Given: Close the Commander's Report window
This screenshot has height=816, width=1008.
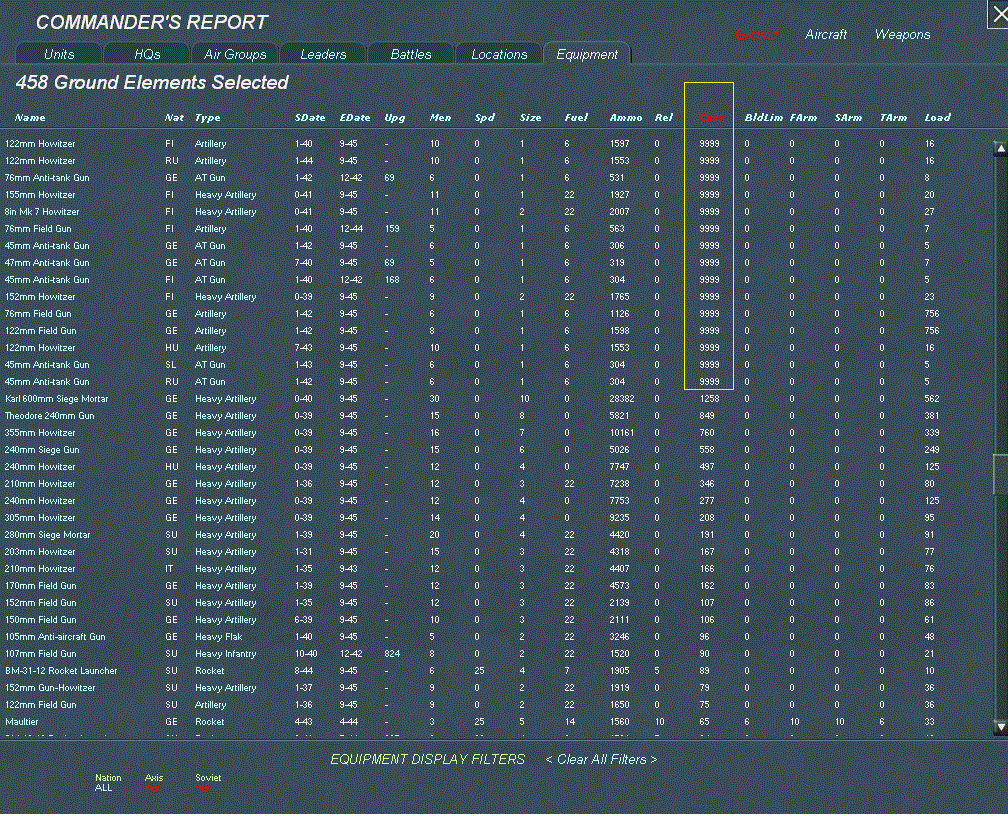Looking at the screenshot, I should pyautogui.click(x=998, y=14).
